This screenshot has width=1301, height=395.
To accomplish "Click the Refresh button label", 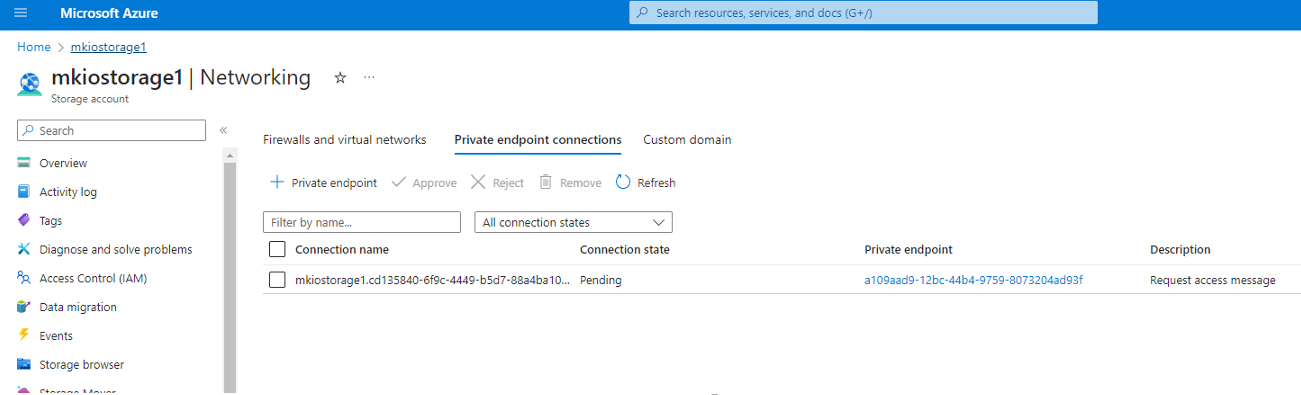I will (656, 182).
